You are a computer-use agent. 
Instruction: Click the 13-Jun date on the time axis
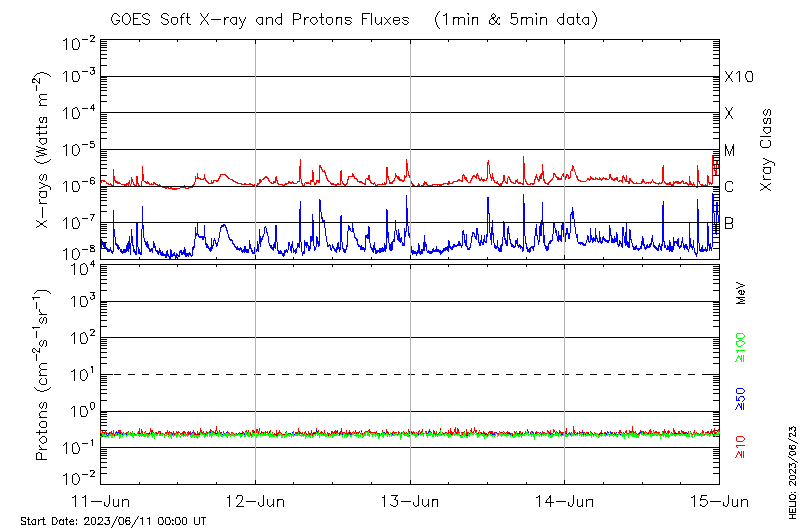click(x=410, y=500)
